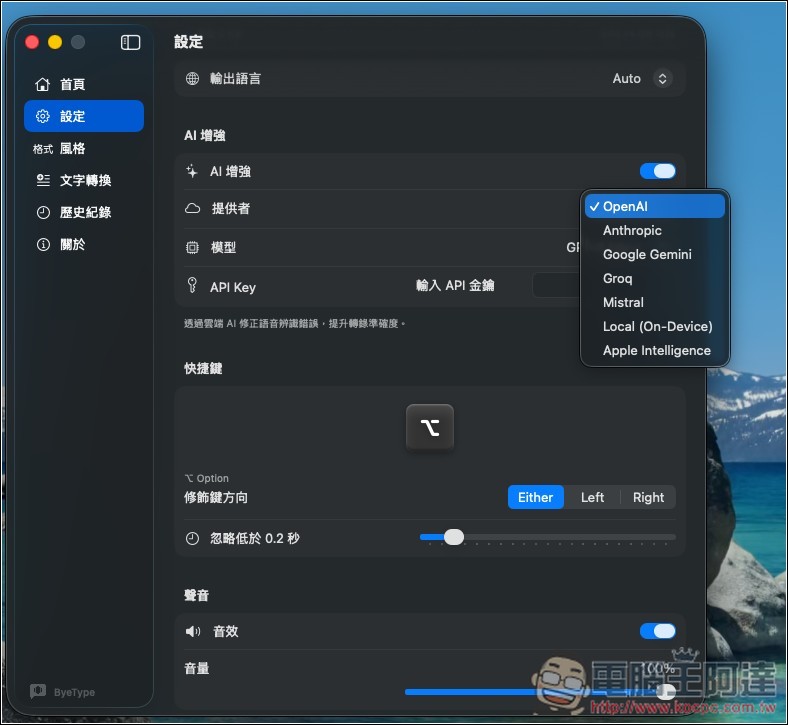Click the ByeType logo icon
788x725 pixels.
coord(38,691)
